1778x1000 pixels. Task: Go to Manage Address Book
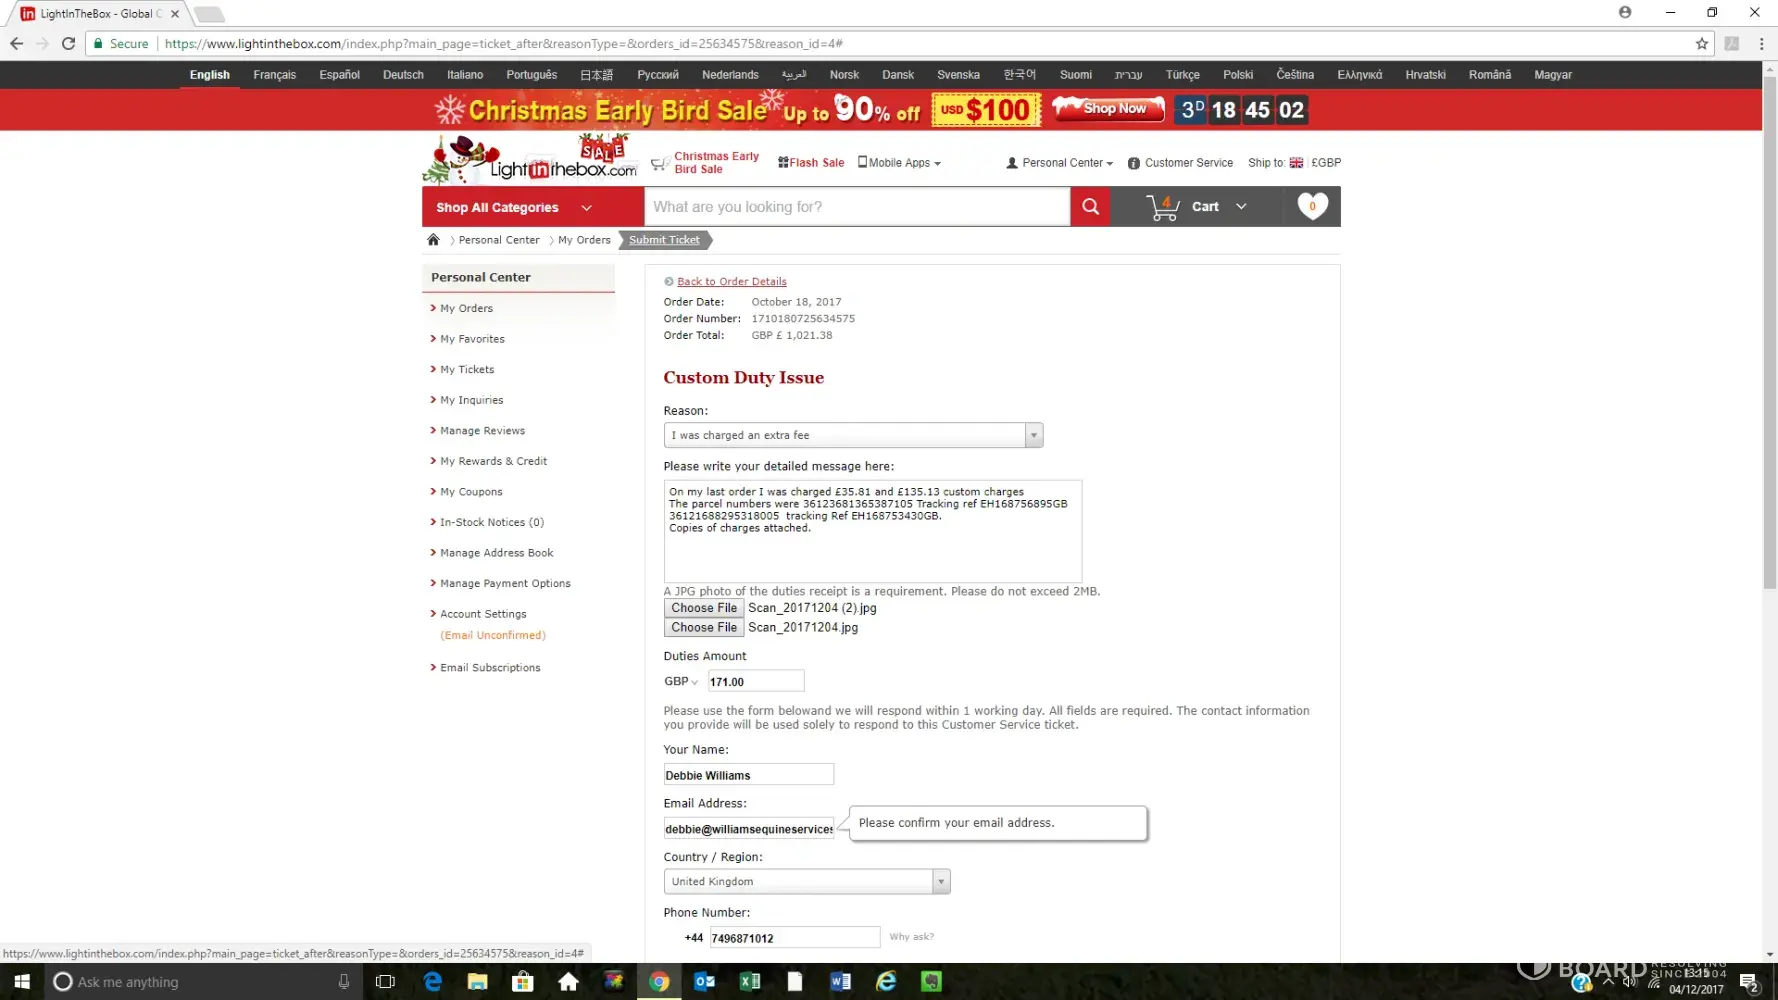pos(497,553)
